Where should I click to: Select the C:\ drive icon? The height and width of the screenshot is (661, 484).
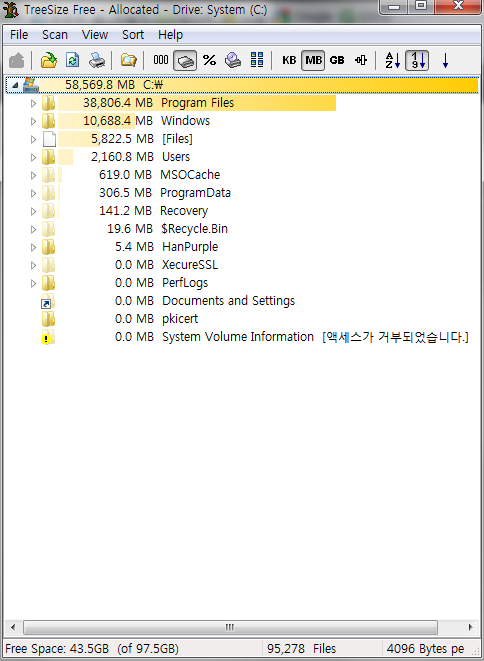tap(30, 85)
